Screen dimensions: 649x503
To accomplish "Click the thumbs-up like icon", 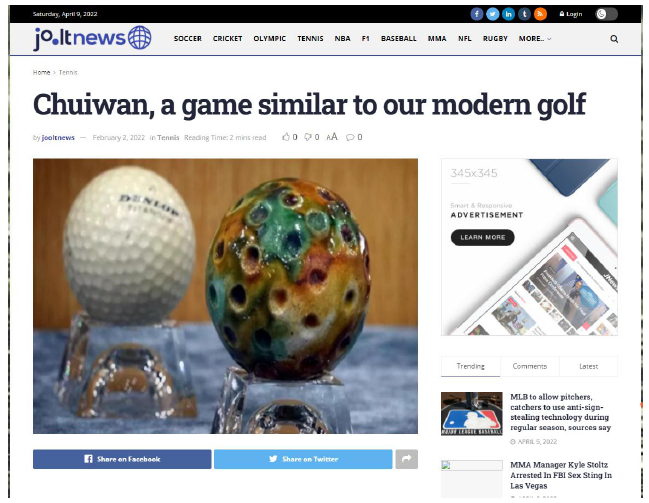I will pyautogui.click(x=286, y=137).
